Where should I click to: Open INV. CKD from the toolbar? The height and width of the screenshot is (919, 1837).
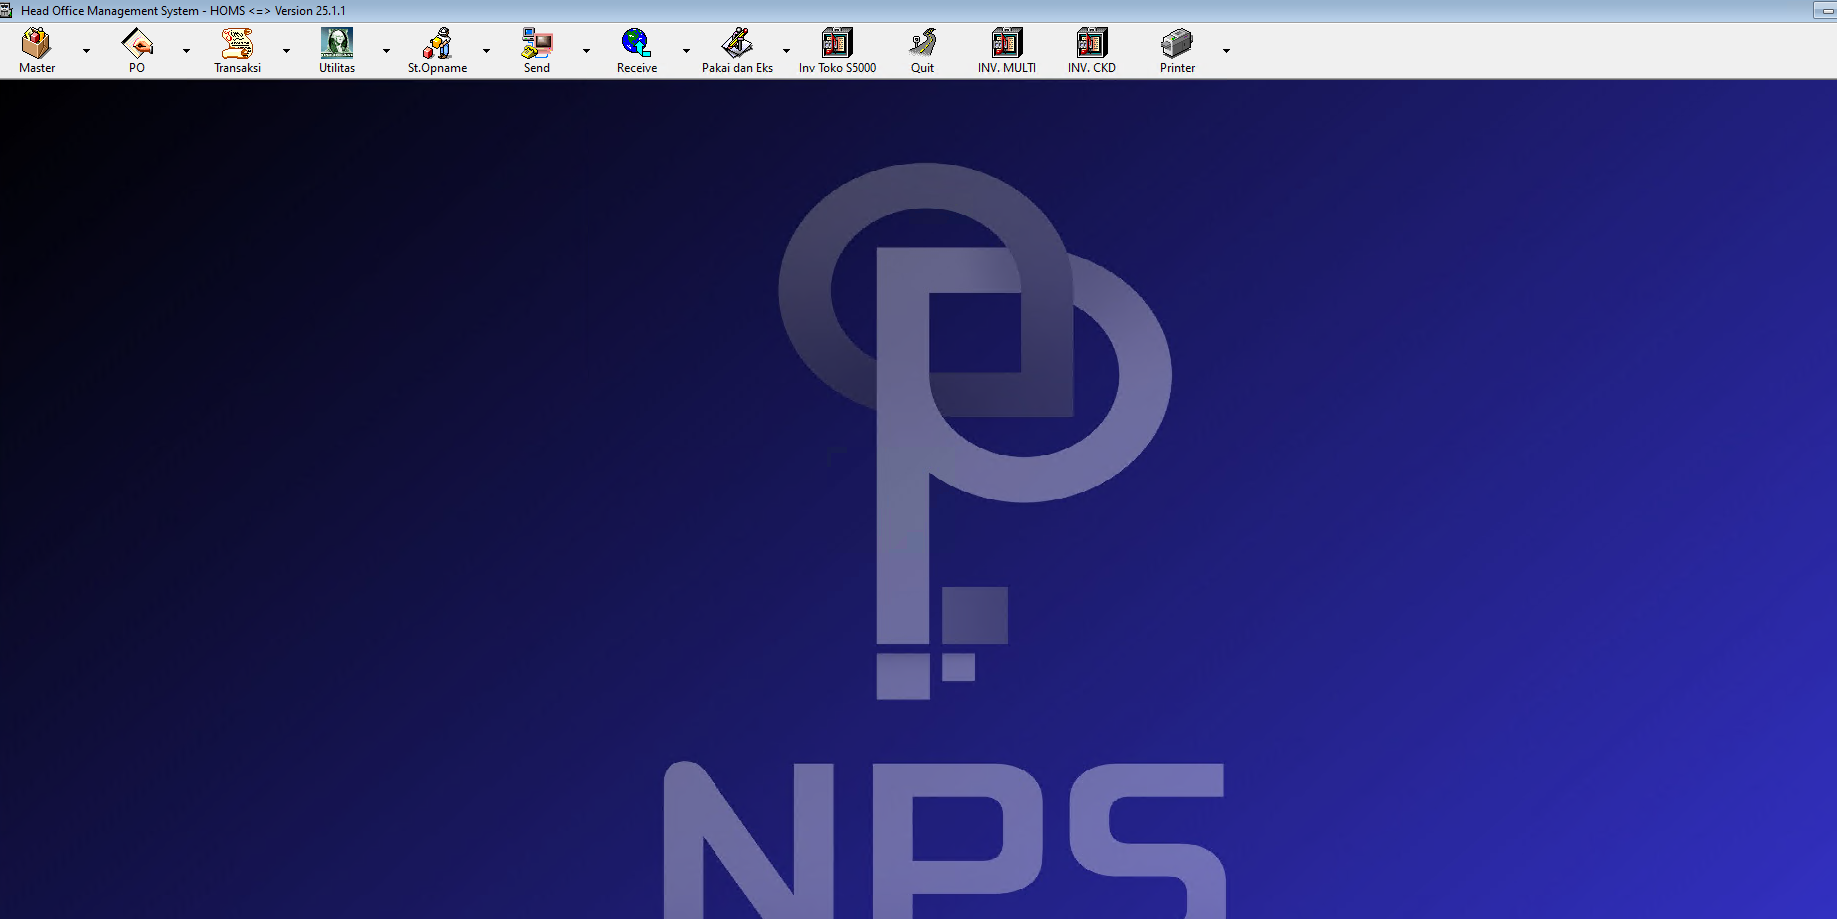[1092, 50]
